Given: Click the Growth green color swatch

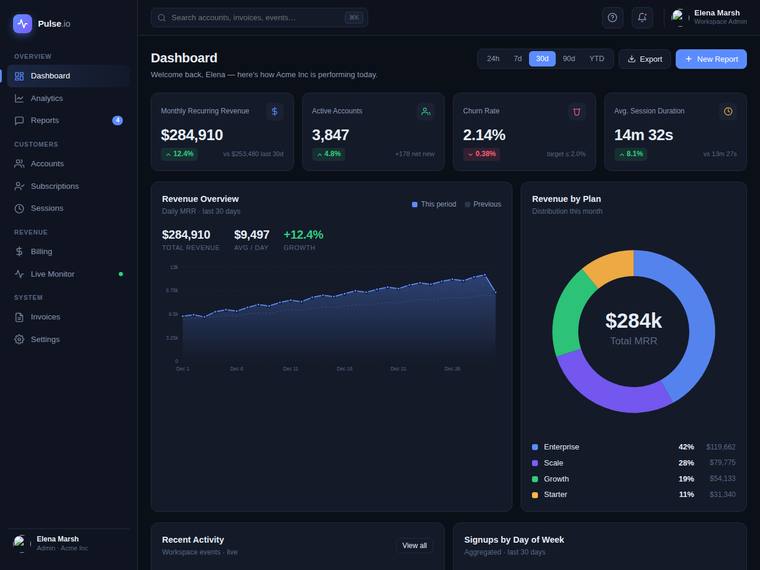Looking at the screenshot, I should pos(535,479).
